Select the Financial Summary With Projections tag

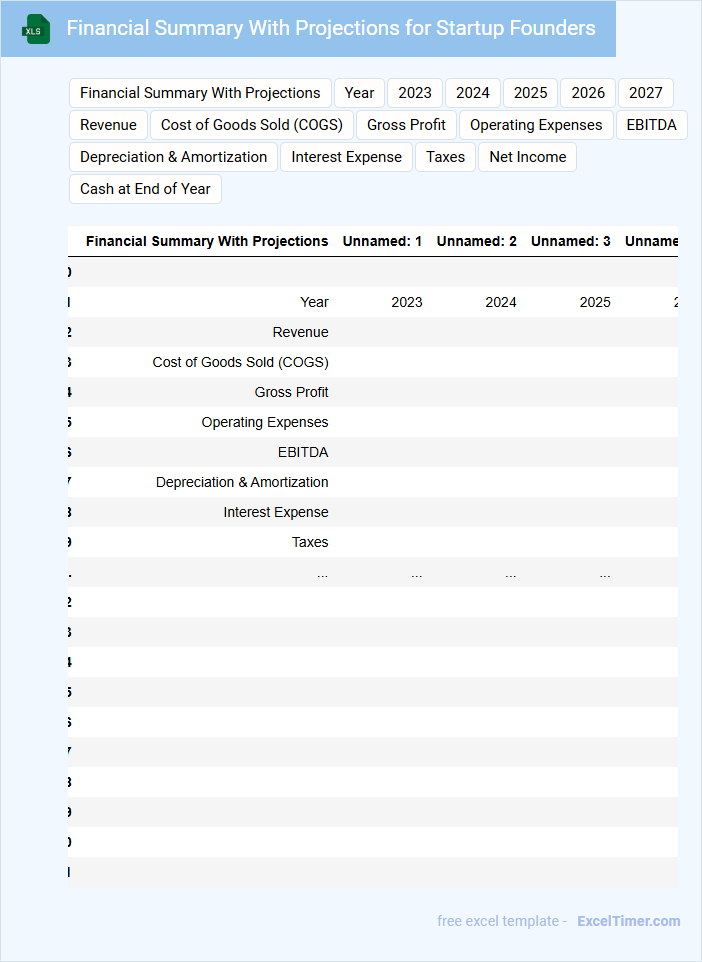(200, 93)
